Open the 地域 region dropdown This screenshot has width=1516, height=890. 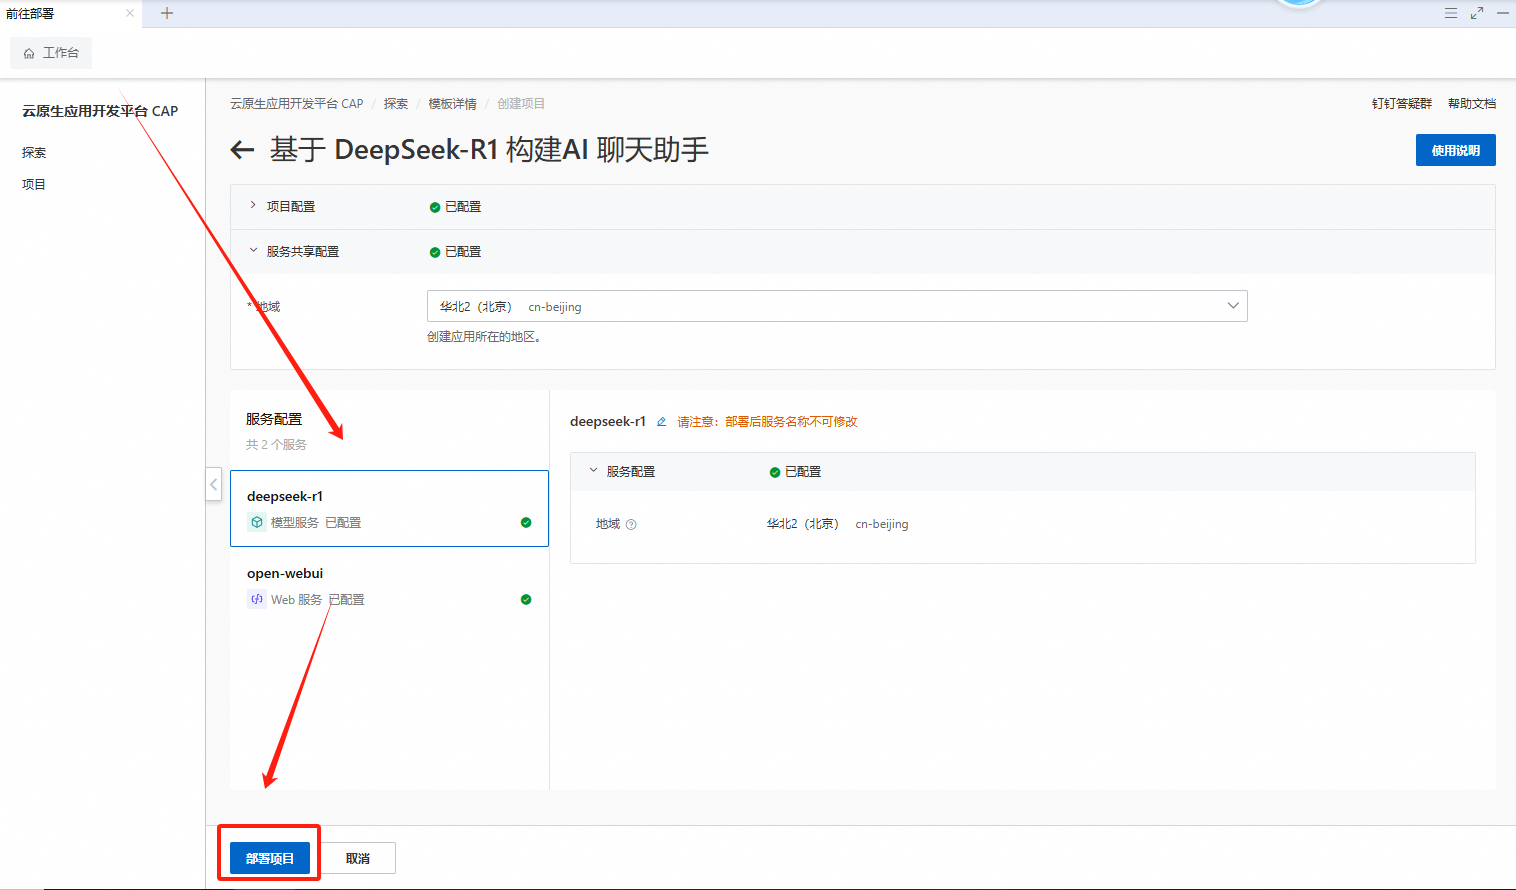[837, 306]
